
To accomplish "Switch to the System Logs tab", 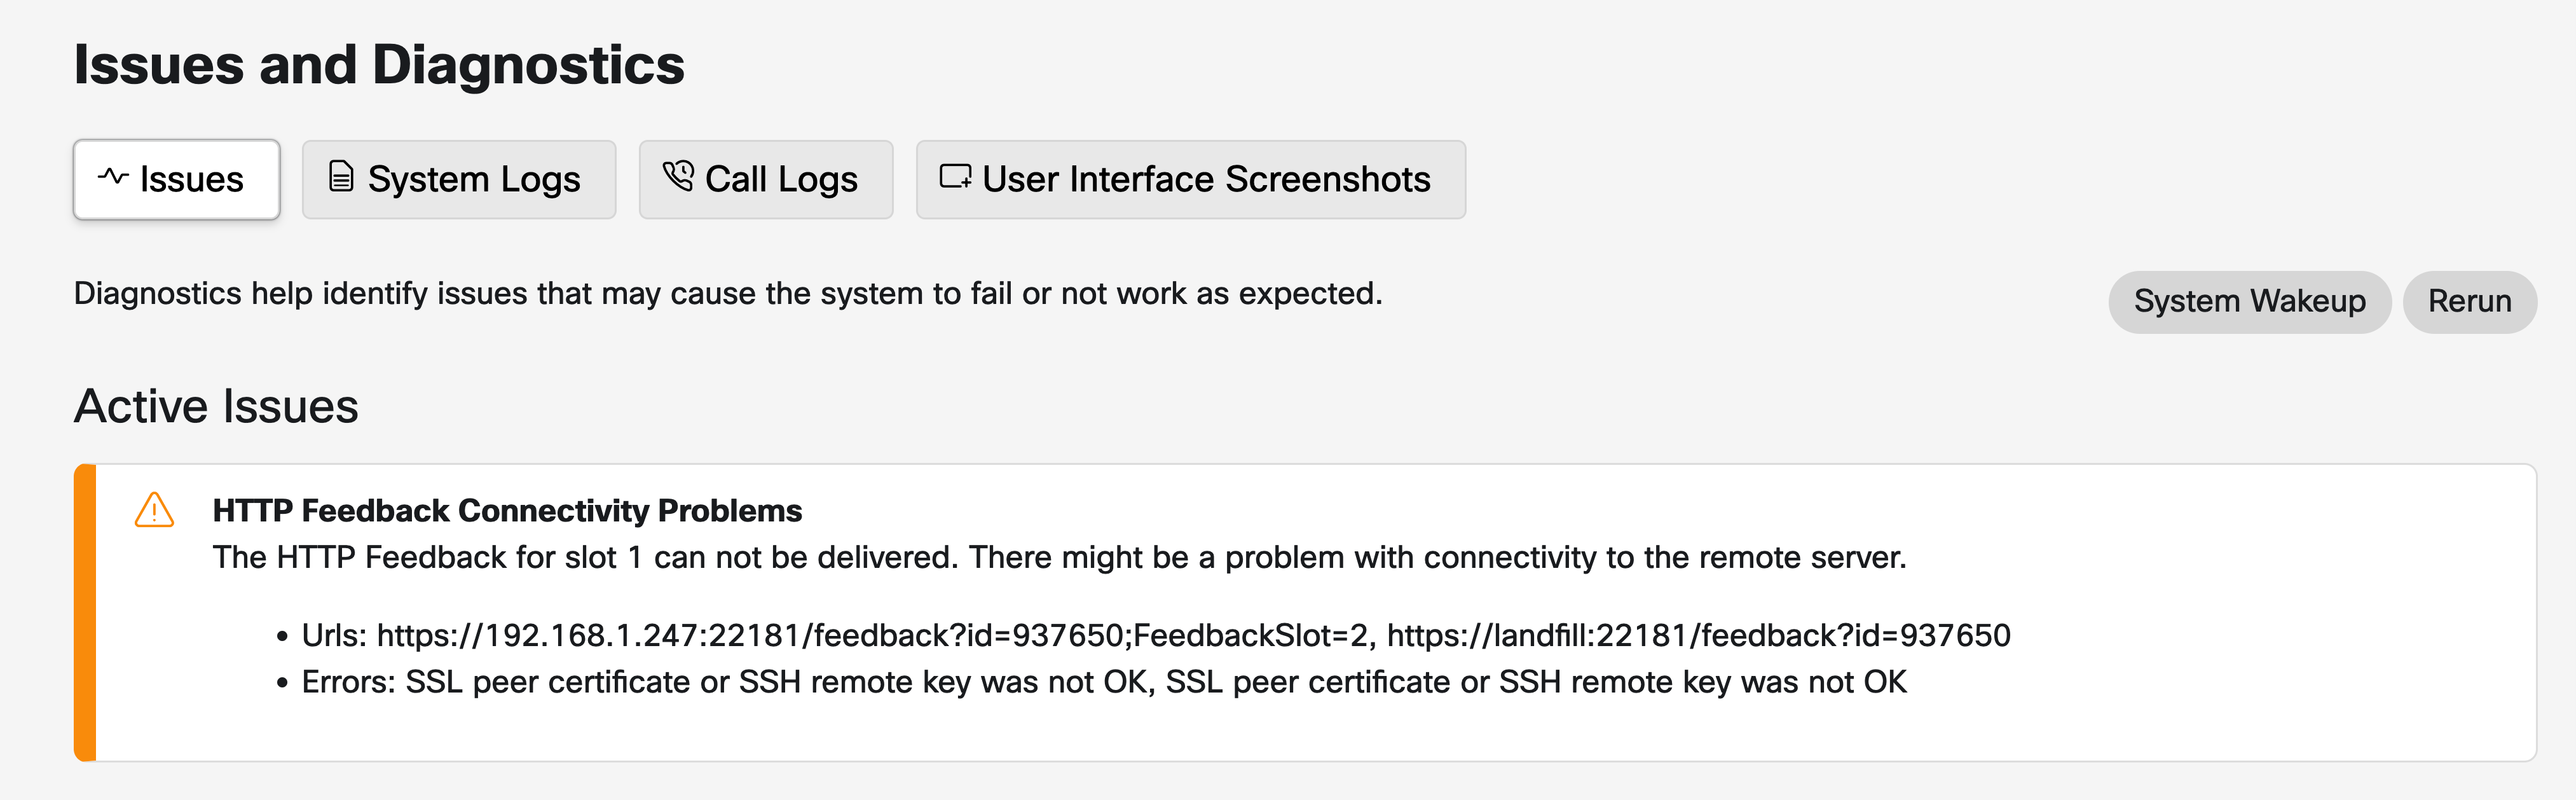I will (x=459, y=179).
